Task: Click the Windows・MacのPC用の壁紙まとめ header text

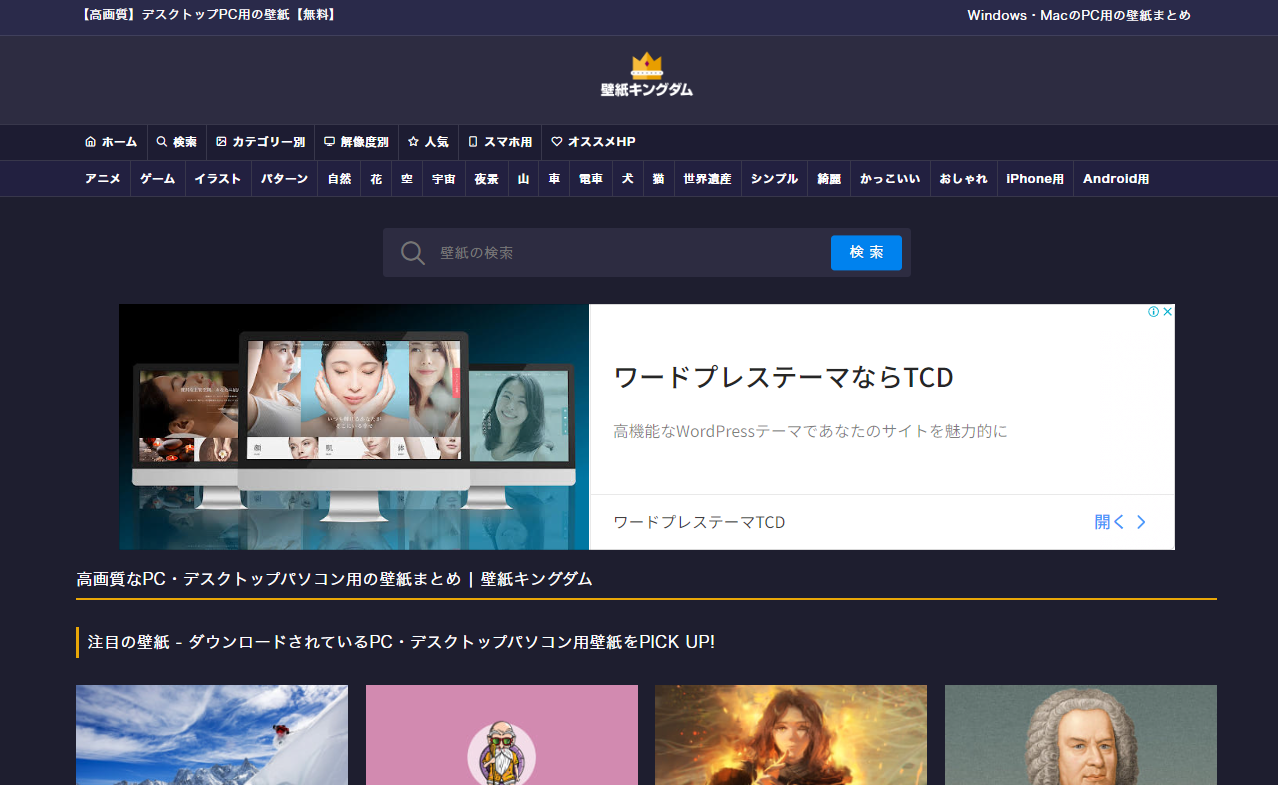Action: tap(1079, 15)
